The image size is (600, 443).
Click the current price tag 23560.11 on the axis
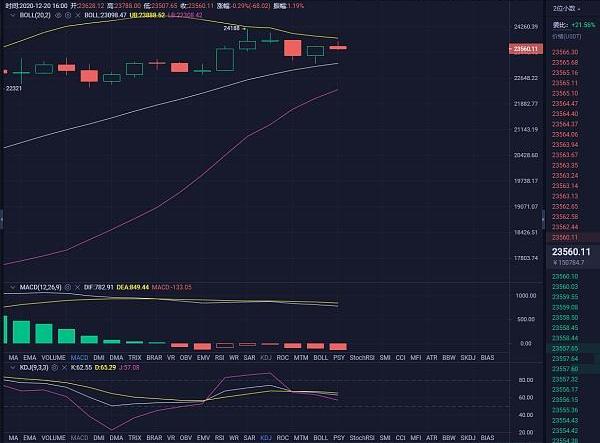pyautogui.click(x=524, y=48)
